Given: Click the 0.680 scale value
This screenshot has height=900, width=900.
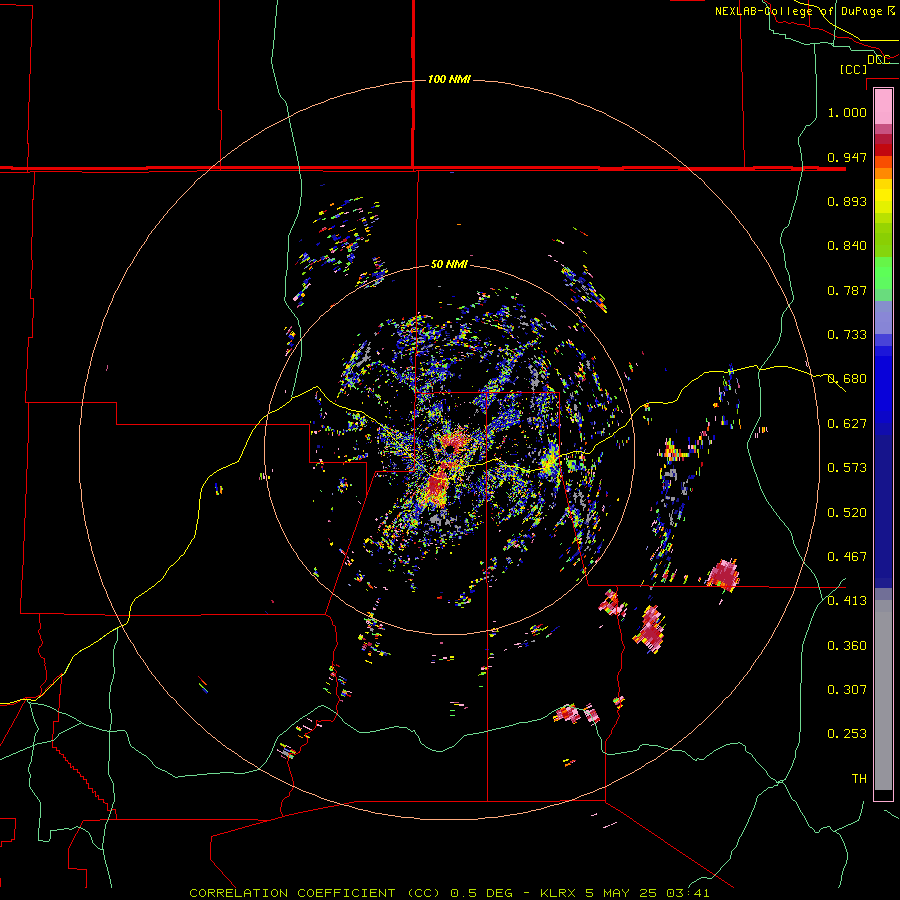Looking at the screenshot, I should (847, 379).
